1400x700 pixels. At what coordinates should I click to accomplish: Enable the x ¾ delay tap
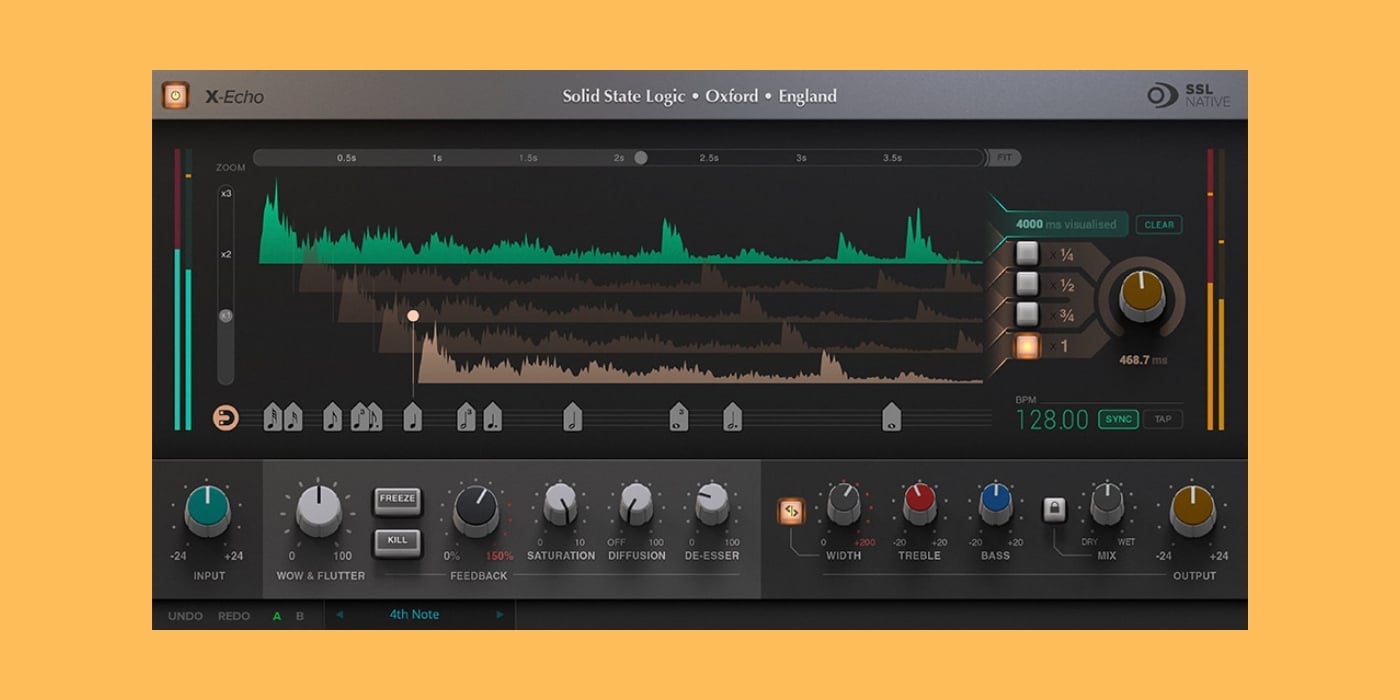1027,314
